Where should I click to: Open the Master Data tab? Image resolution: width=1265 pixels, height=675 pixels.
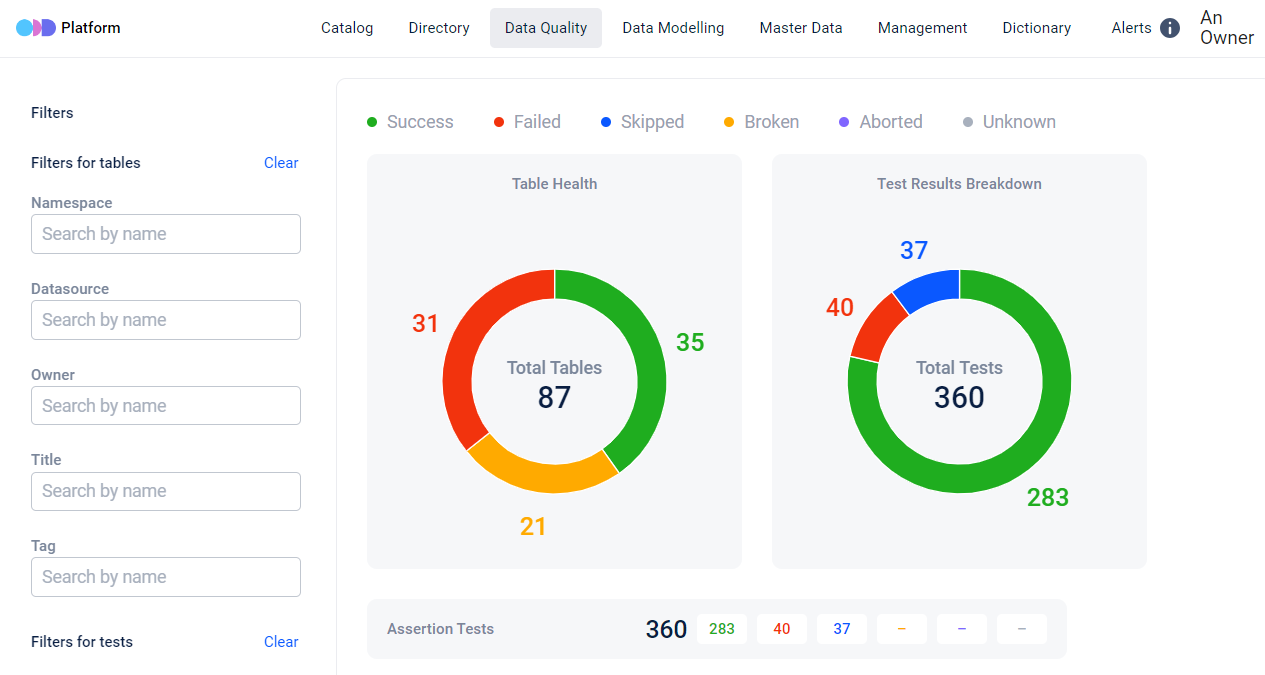click(x=801, y=28)
